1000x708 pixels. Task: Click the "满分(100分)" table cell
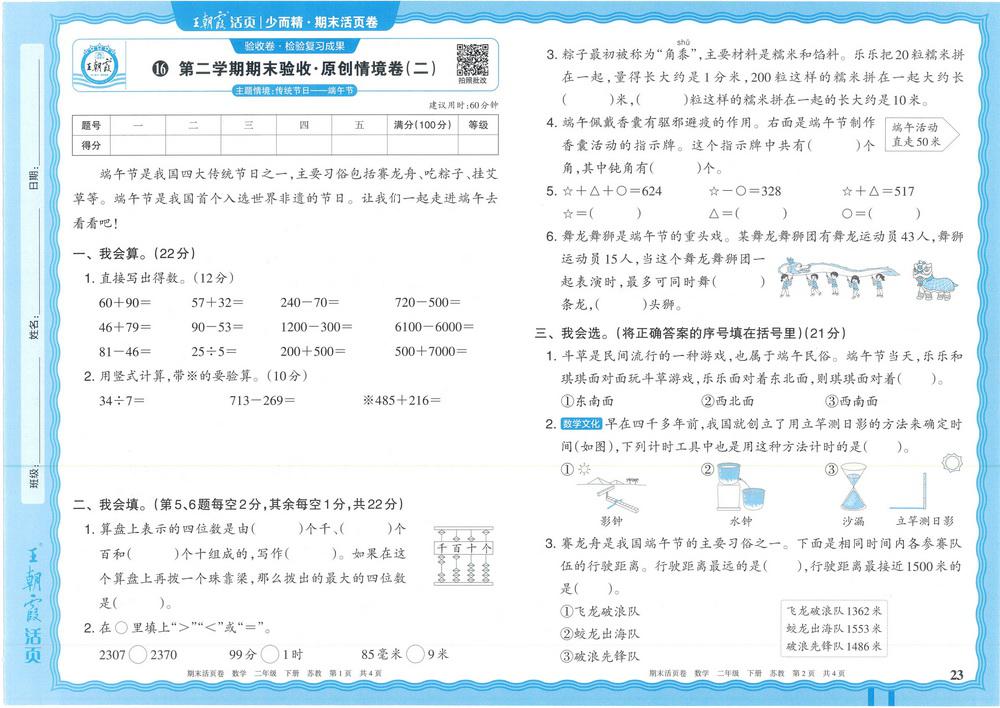[x=422, y=126]
